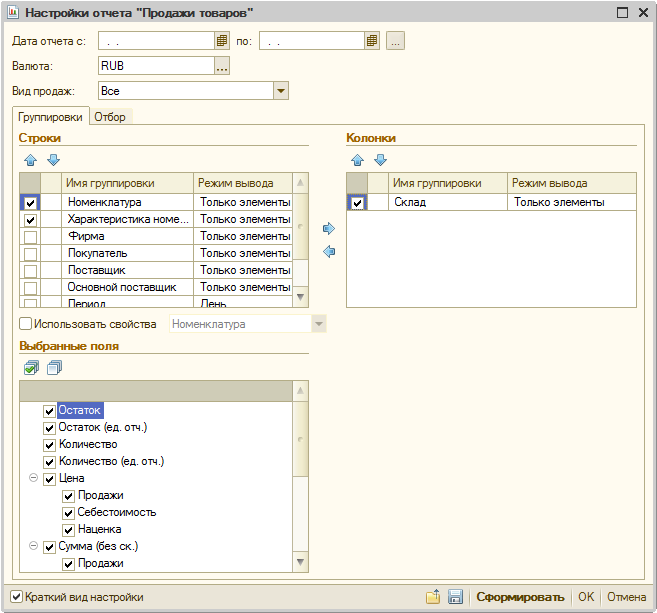
Task: Click the Сформировать button
Action: [520, 597]
